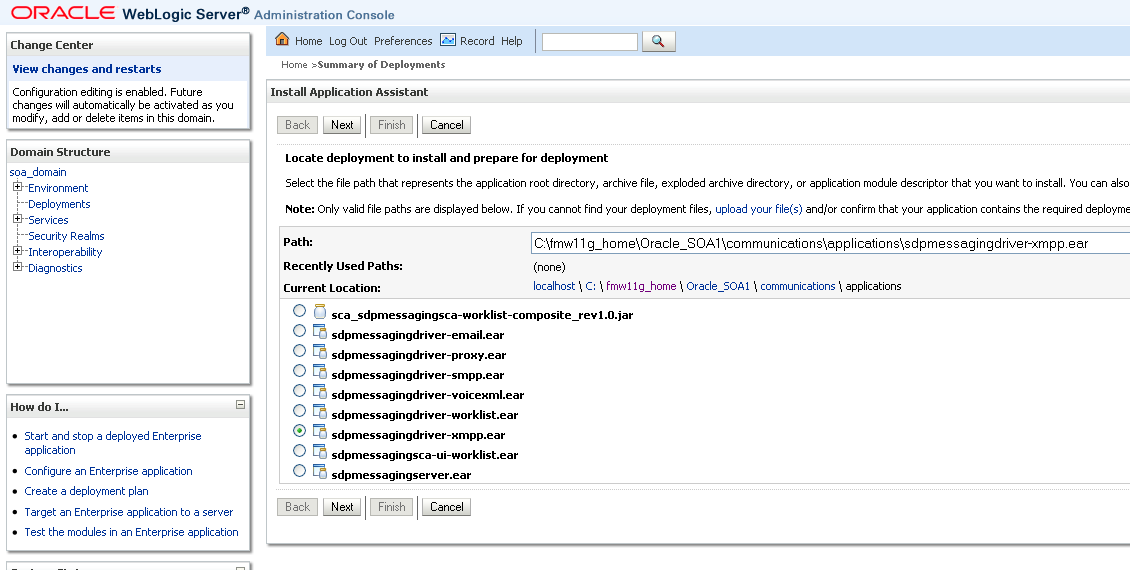Navigate to fmw11g_home in Current Location
This screenshot has height=570, width=1130.
click(x=641, y=286)
